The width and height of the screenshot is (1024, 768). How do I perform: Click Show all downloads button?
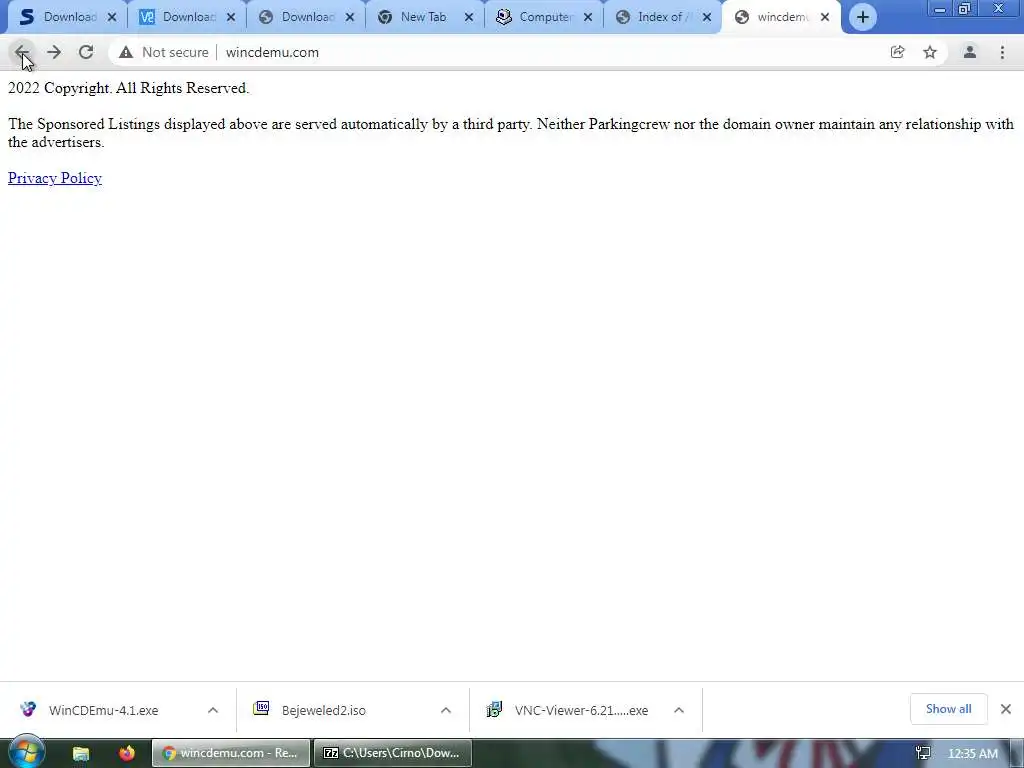[x=948, y=709]
